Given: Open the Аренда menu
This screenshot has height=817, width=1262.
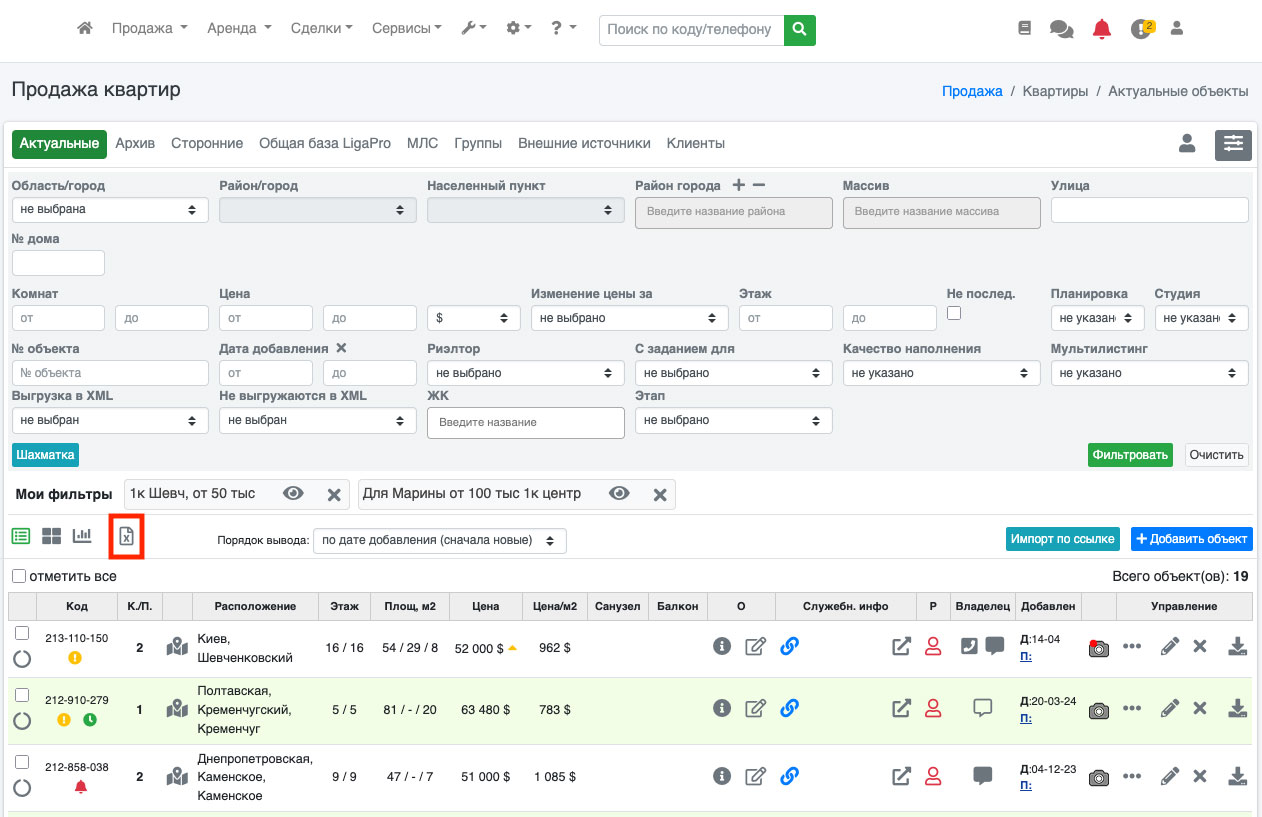Looking at the screenshot, I should click(239, 29).
